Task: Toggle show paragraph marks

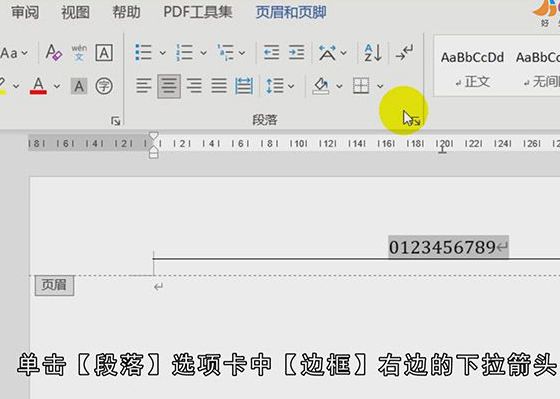Action: pos(404,53)
